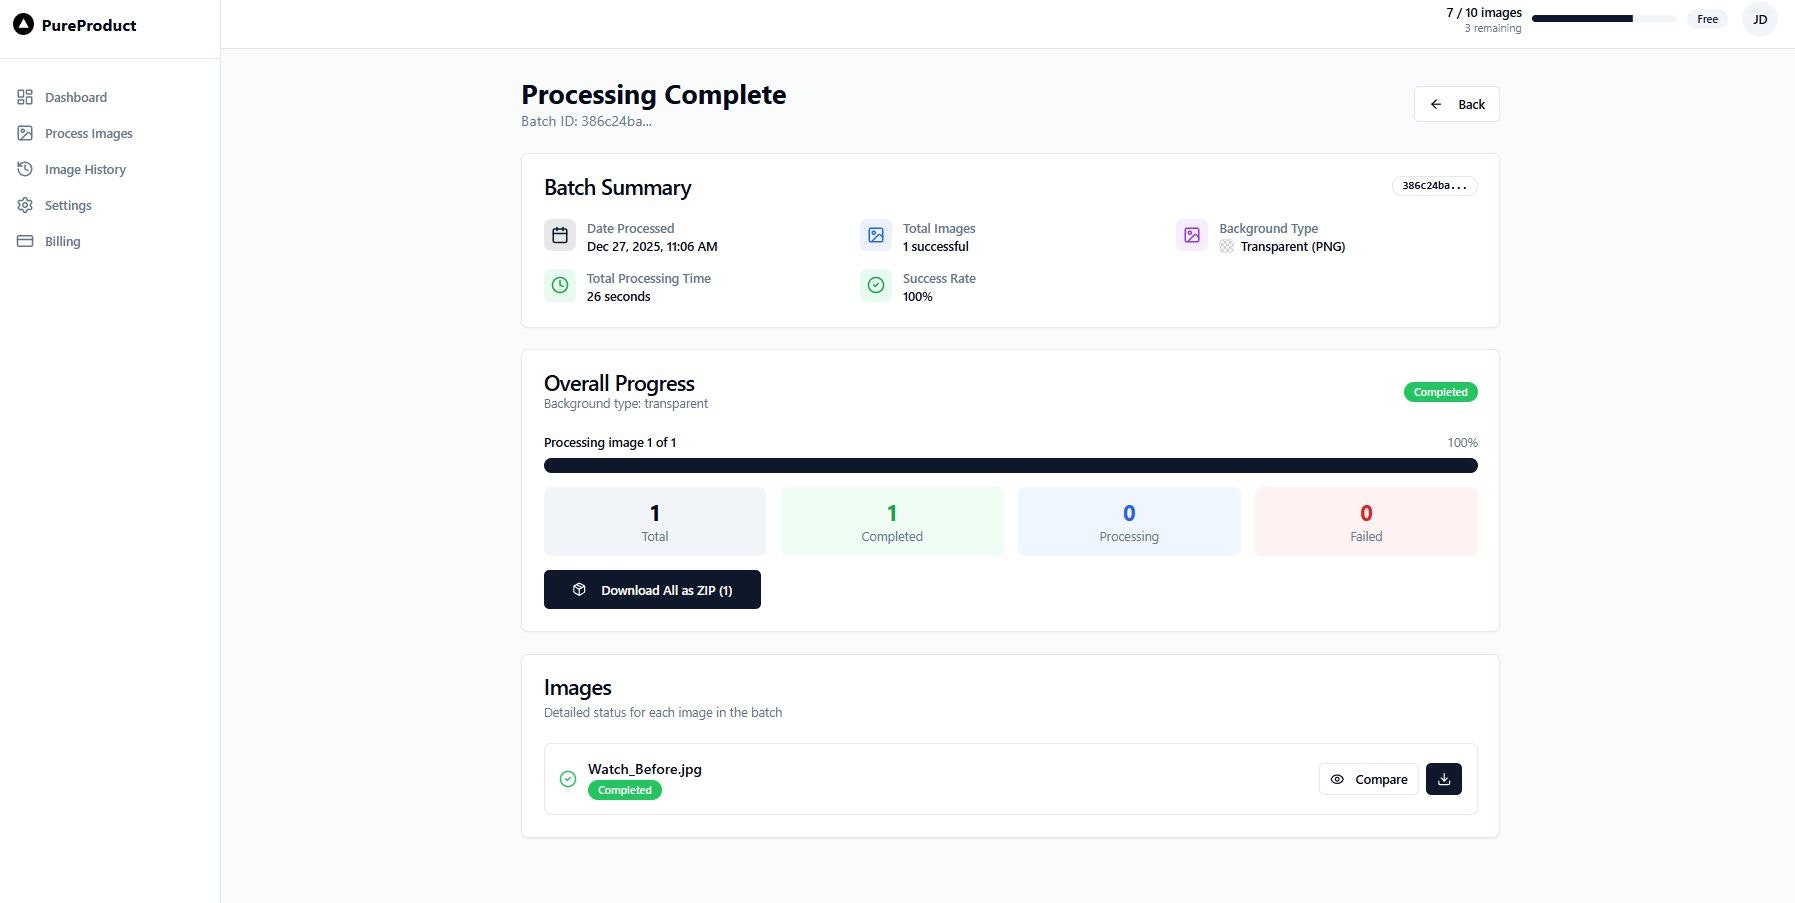1795x903 pixels.
Task: Click the green checkmark beside Watch_Before.jpg
Action: pos(567,779)
